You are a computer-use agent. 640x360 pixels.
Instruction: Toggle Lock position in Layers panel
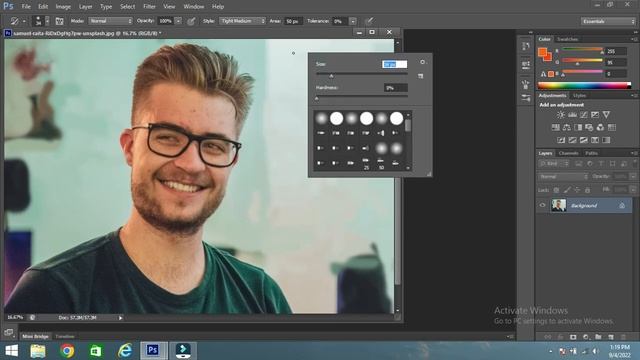(x=577, y=190)
